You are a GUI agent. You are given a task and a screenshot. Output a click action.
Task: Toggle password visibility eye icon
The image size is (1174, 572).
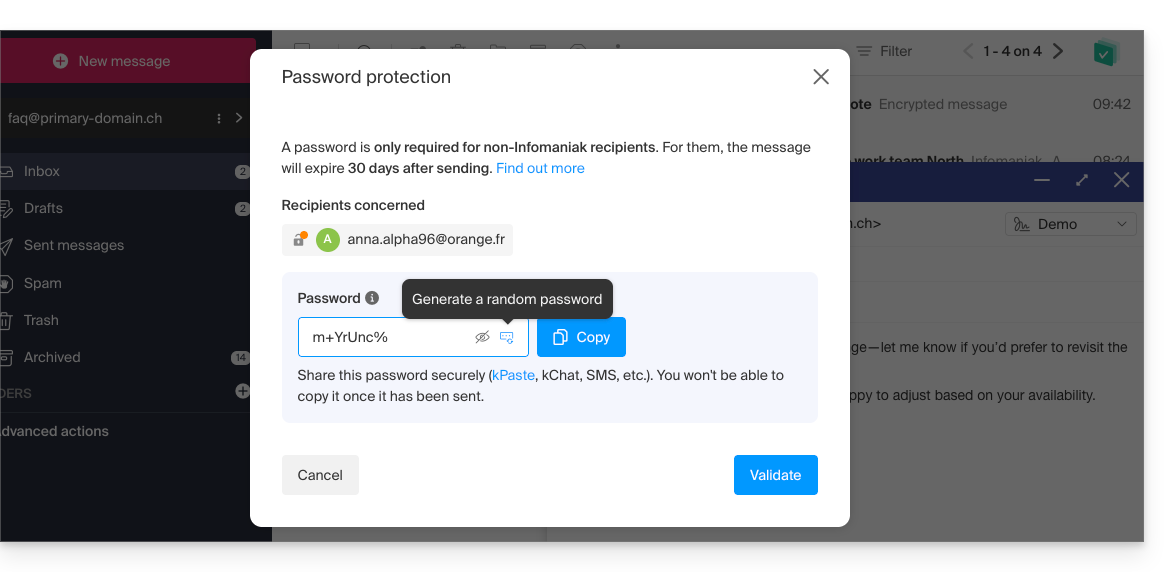(482, 337)
